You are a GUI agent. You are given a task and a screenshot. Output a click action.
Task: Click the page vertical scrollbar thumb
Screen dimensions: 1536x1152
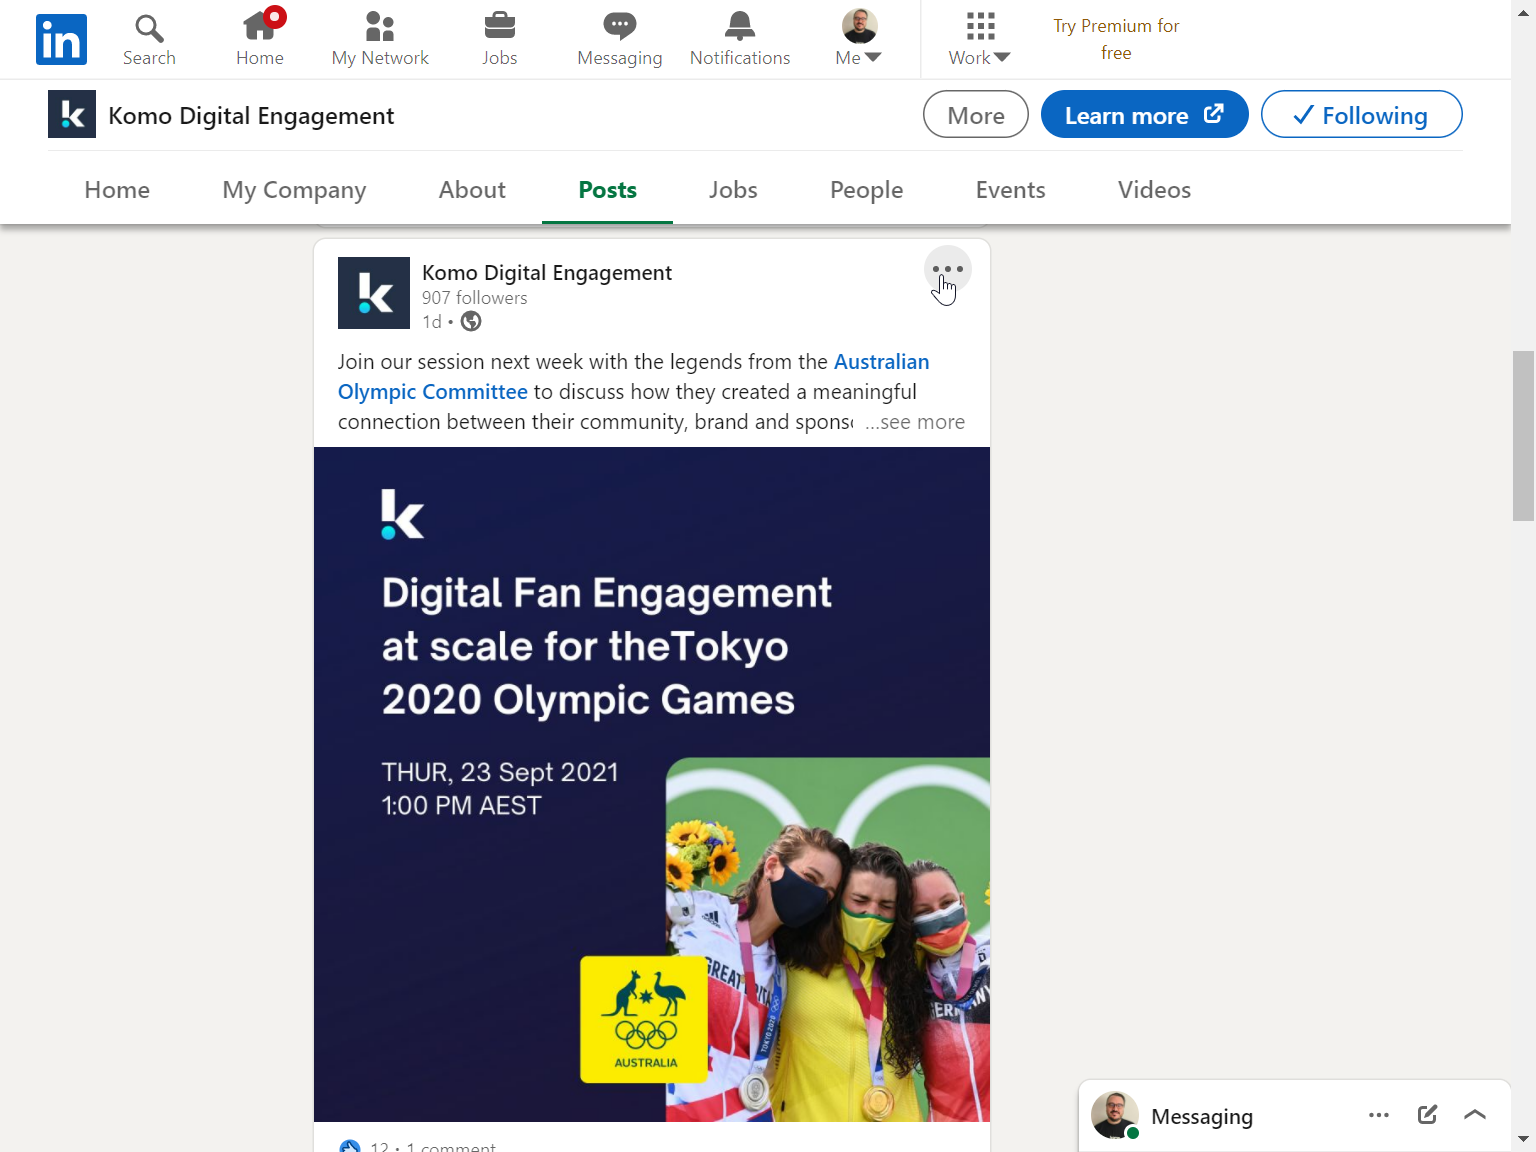[x=1523, y=435]
